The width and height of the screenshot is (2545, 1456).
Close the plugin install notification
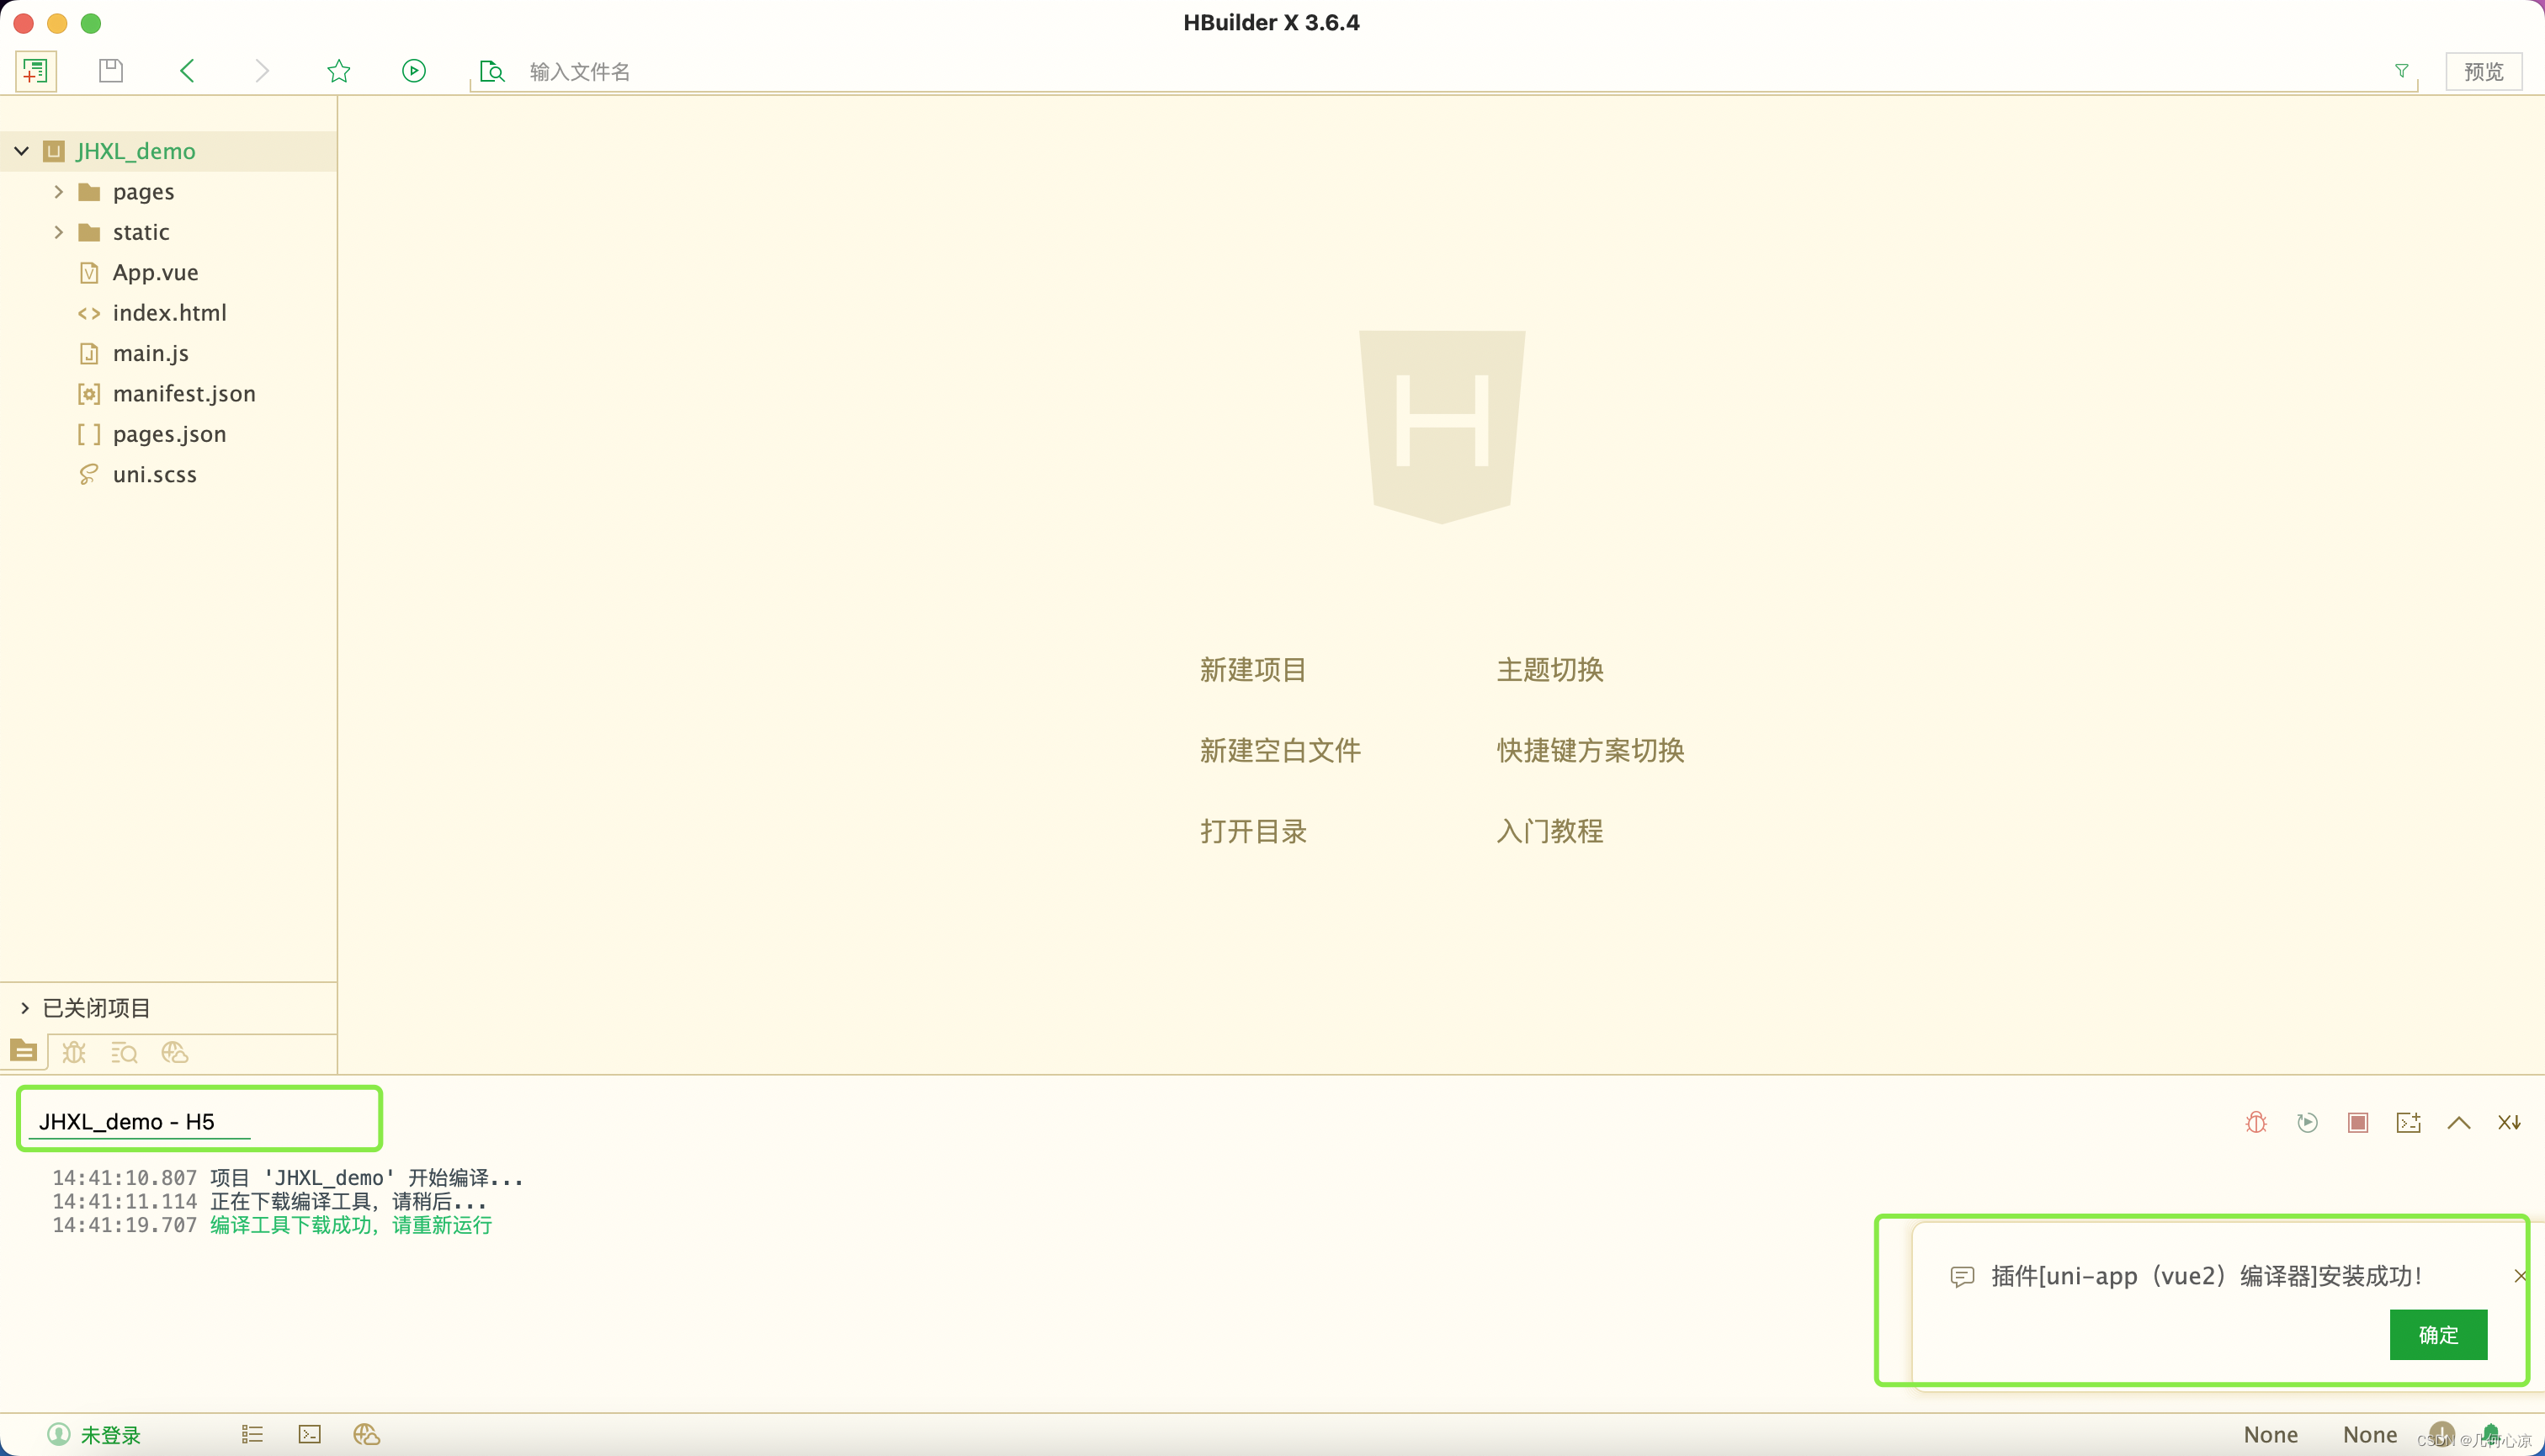pos(2520,1276)
